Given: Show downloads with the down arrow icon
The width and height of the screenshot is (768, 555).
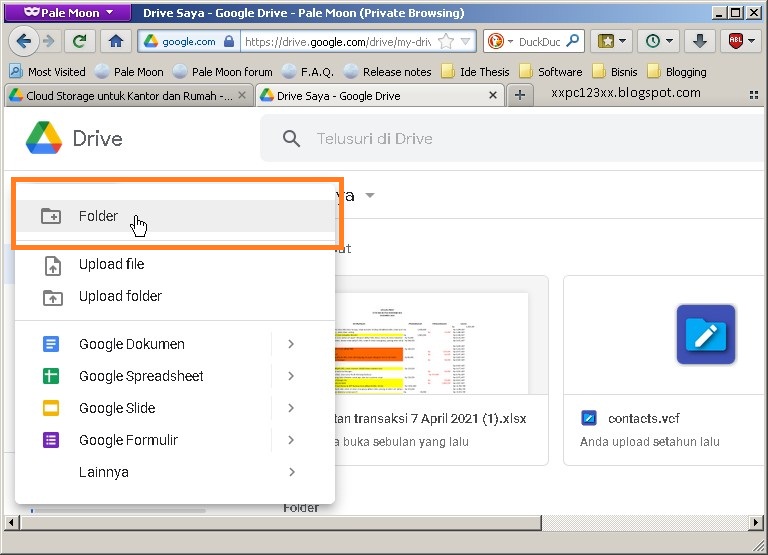Looking at the screenshot, I should (699, 42).
